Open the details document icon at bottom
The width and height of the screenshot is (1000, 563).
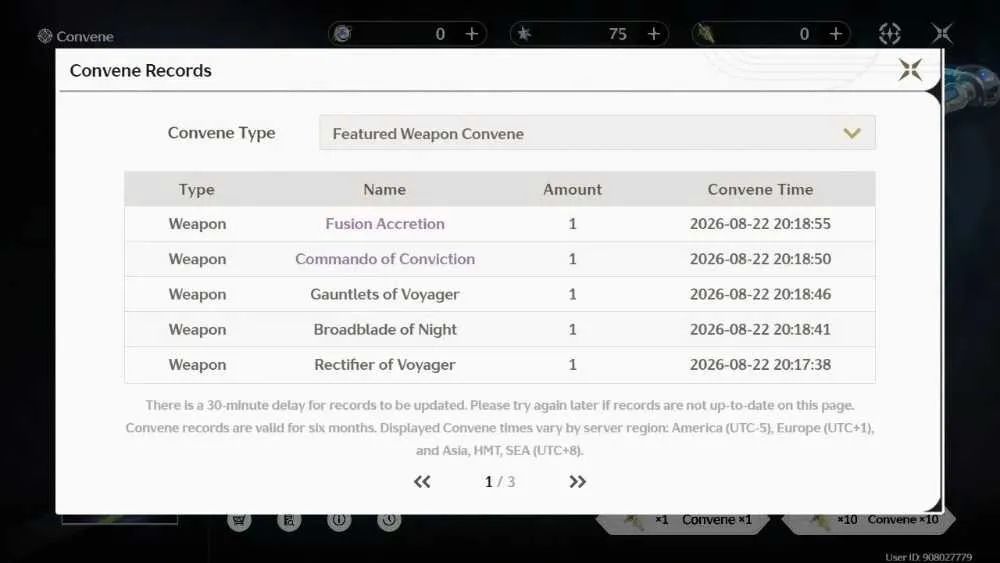[289, 520]
